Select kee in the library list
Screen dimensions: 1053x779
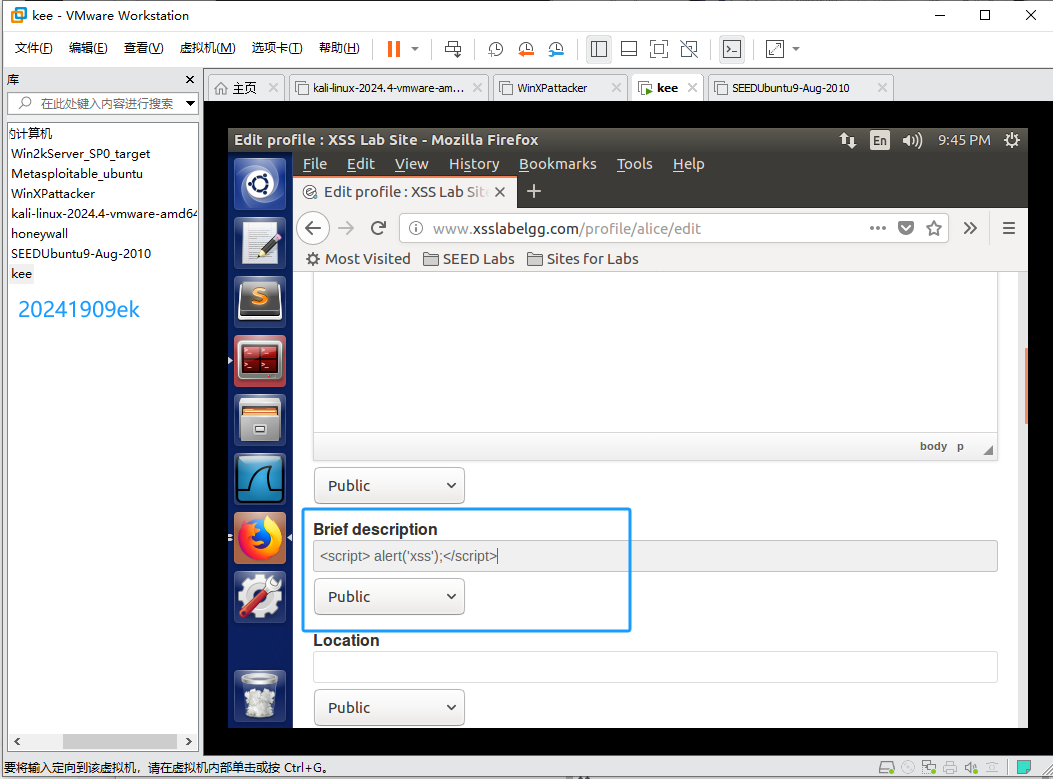click(x=21, y=274)
